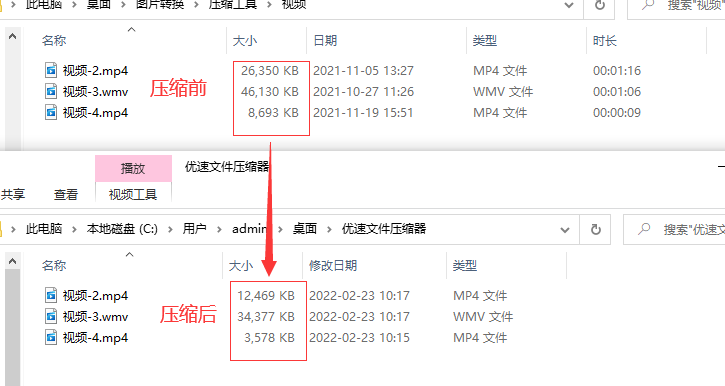Sort lower window by 类型 column
Image resolution: width=725 pixels, height=386 pixels.
(x=465, y=265)
